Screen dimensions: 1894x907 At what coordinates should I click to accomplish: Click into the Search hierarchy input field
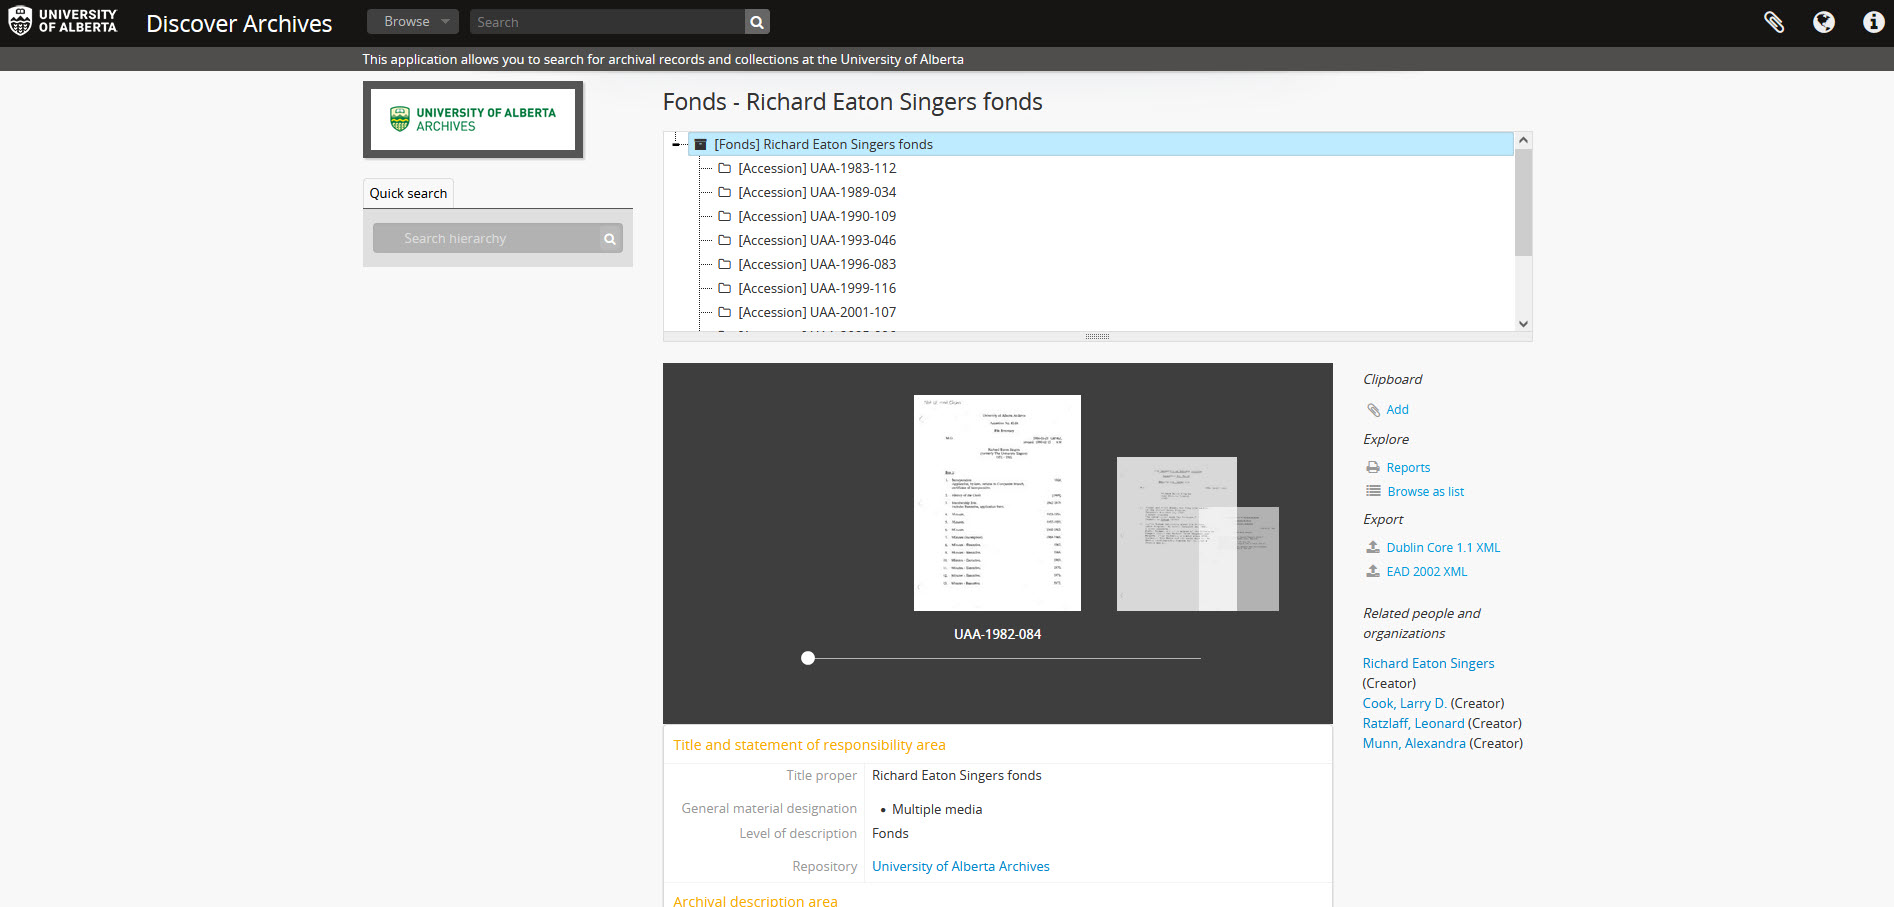485,239
